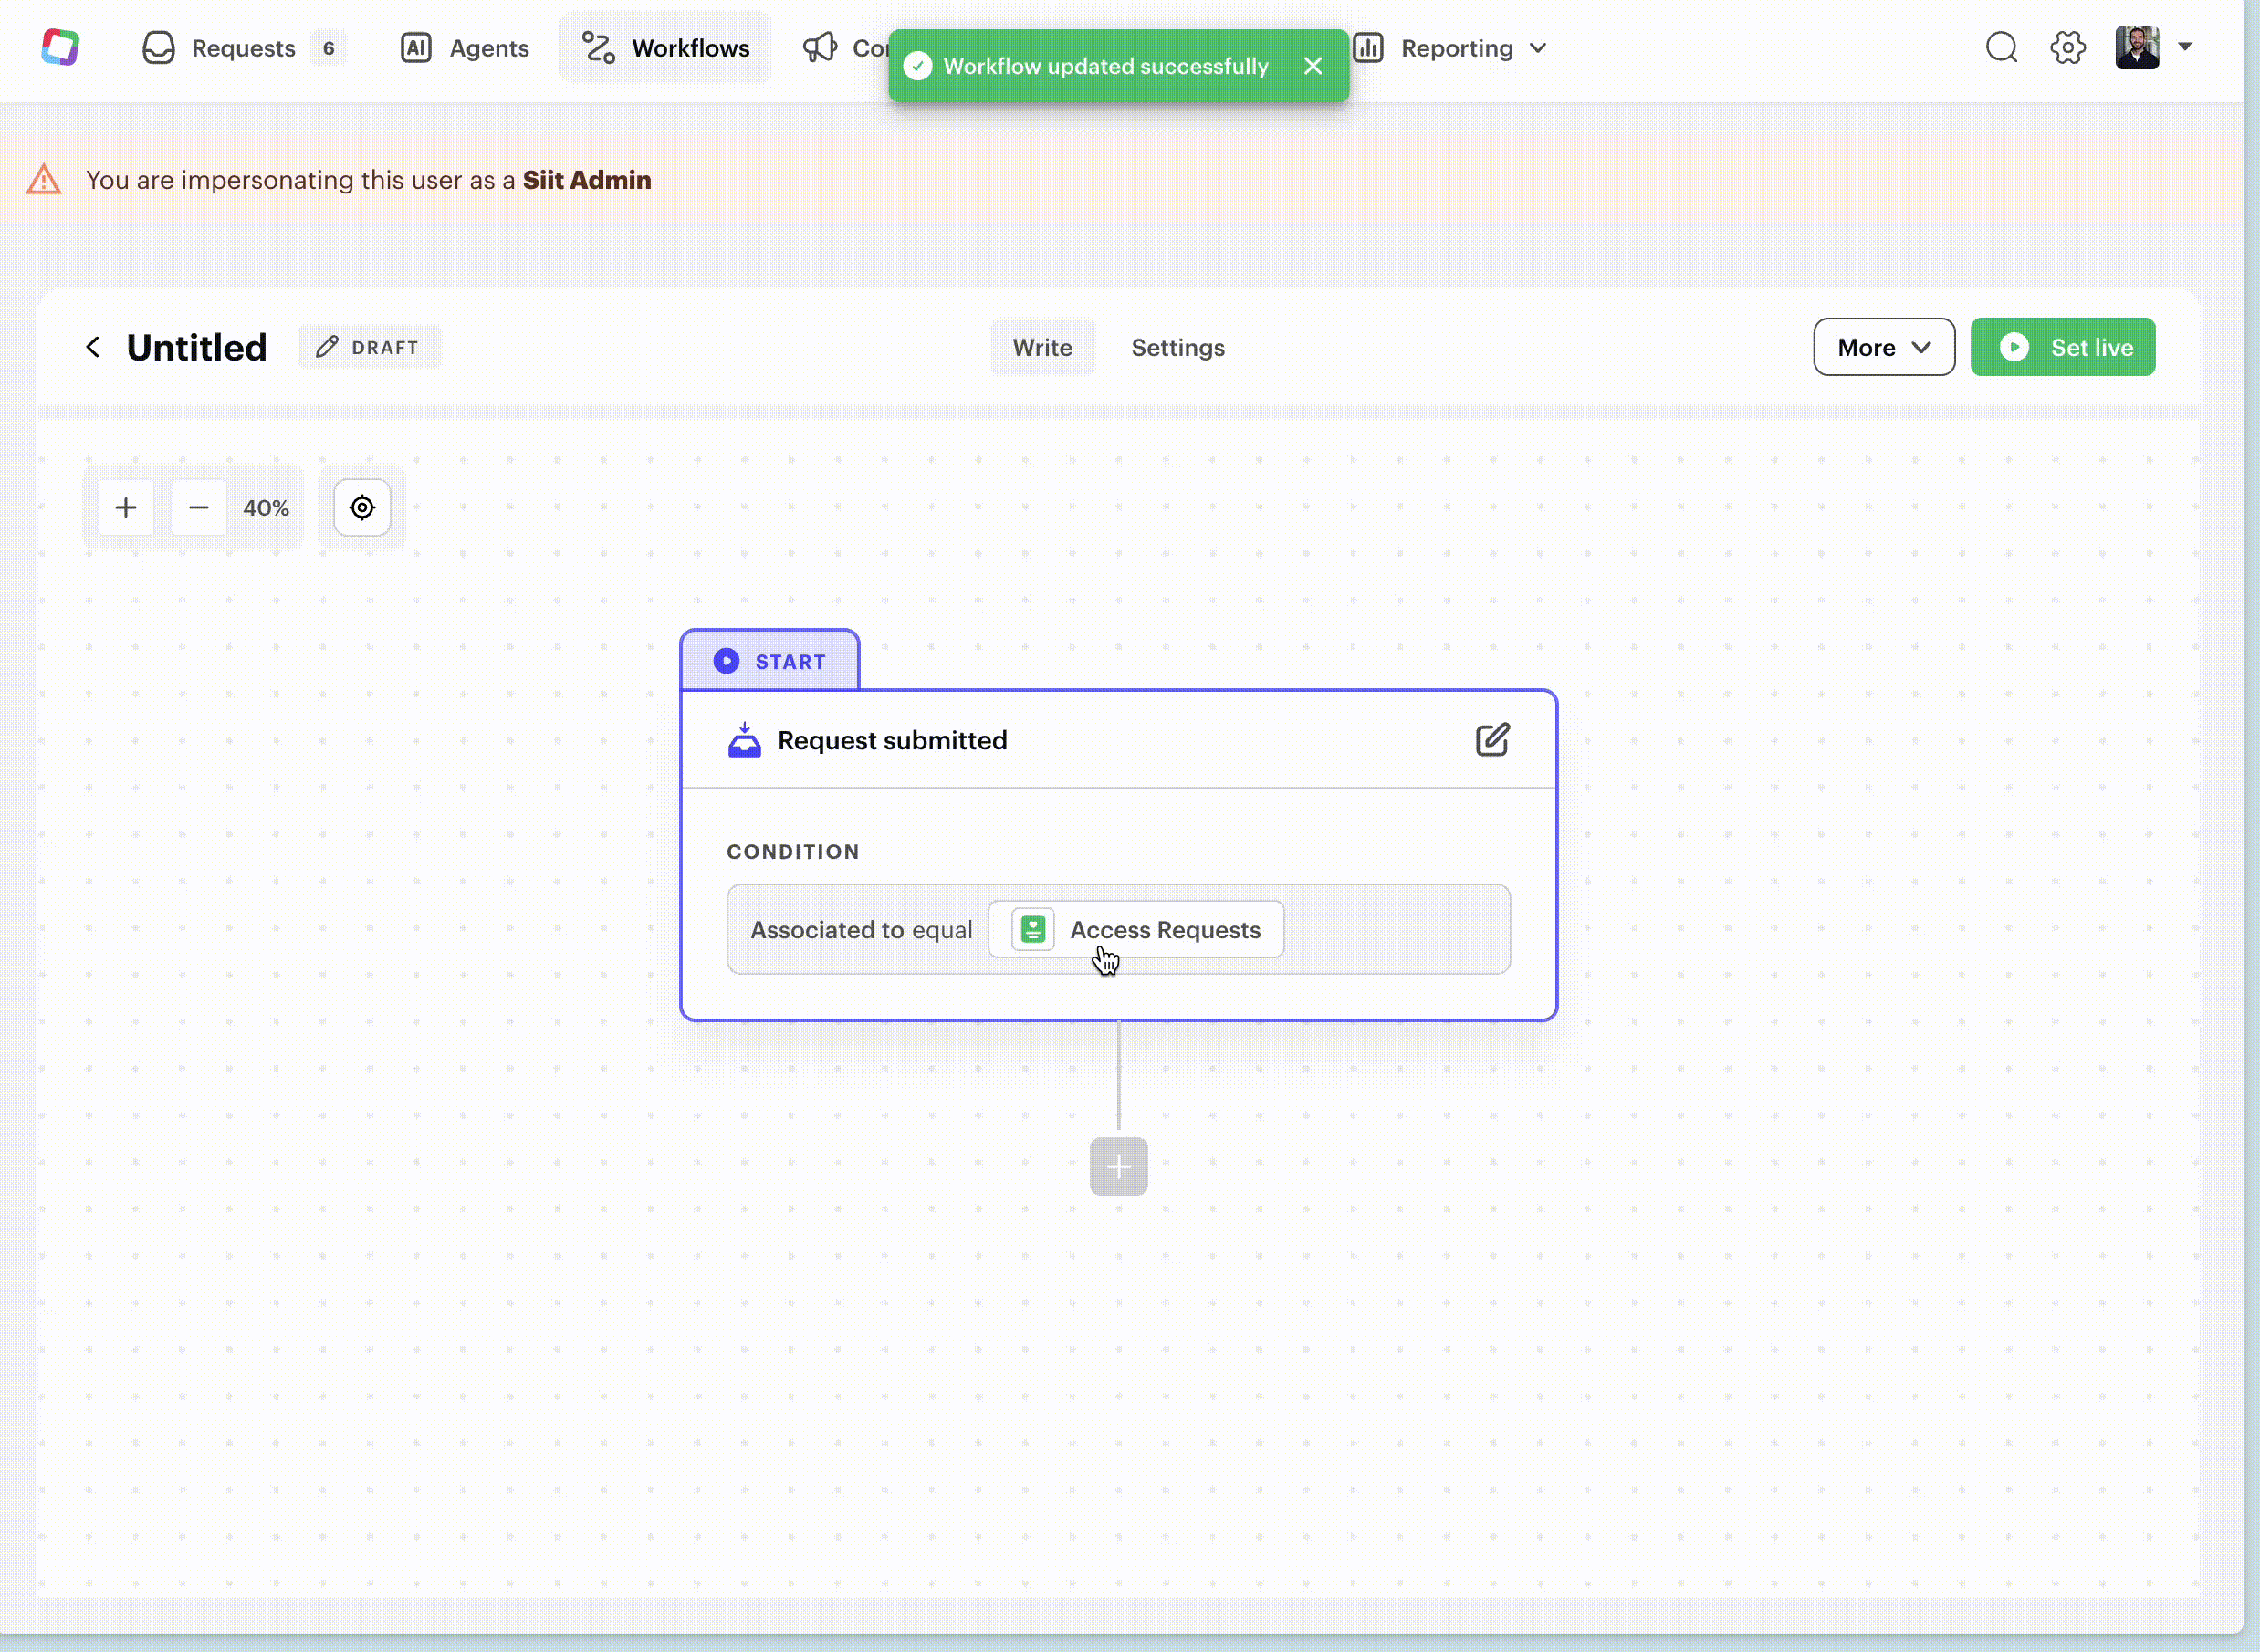Dismiss the workflow updated notification
The image size is (2260, 1652).
pos(1312,66)
